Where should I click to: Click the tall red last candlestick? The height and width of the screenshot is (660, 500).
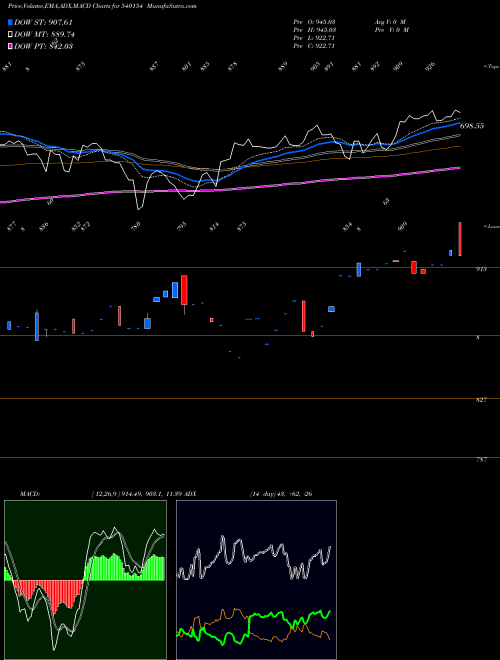pos(460,239)
